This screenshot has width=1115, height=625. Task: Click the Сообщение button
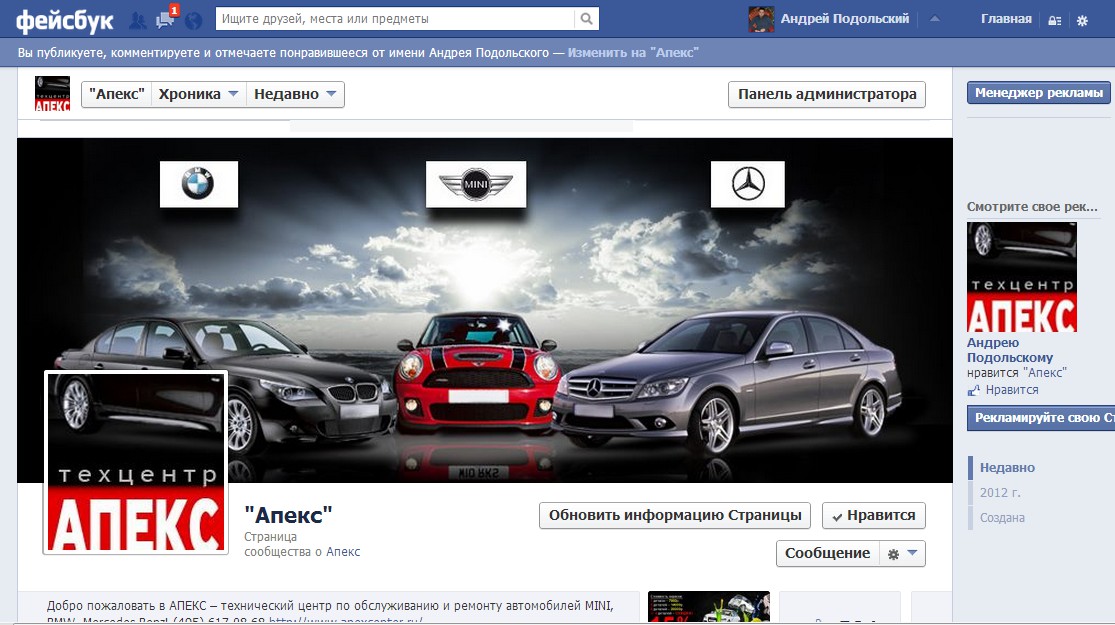click(828, 554)
